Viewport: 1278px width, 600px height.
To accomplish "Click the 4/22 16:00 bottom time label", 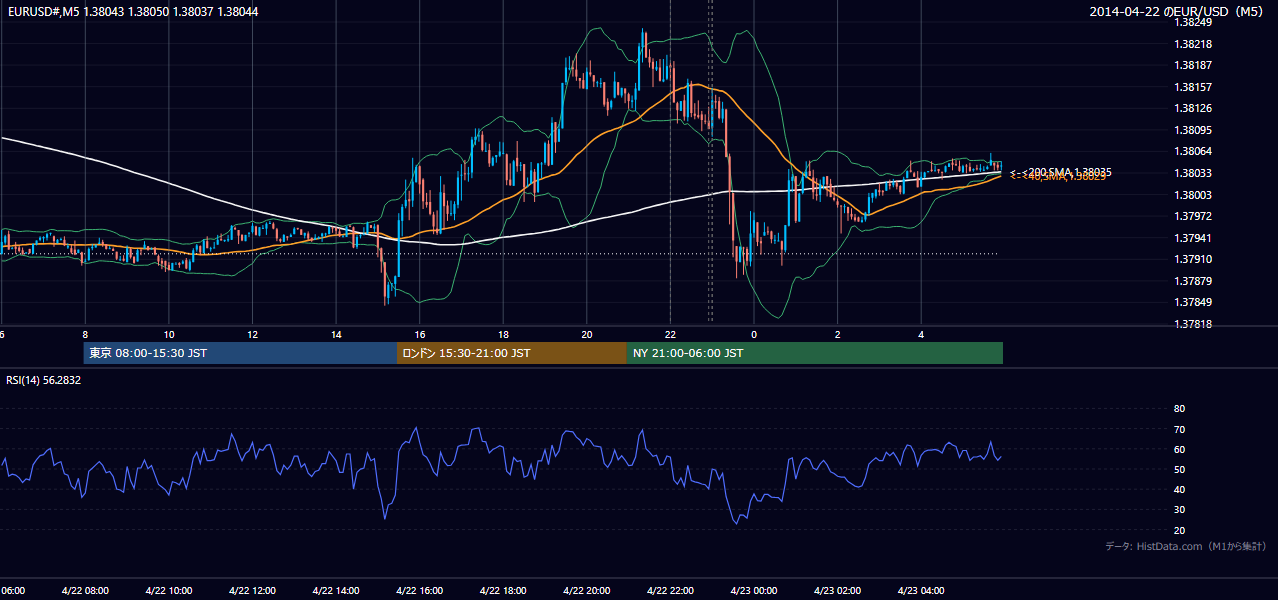I will point(420,590).
